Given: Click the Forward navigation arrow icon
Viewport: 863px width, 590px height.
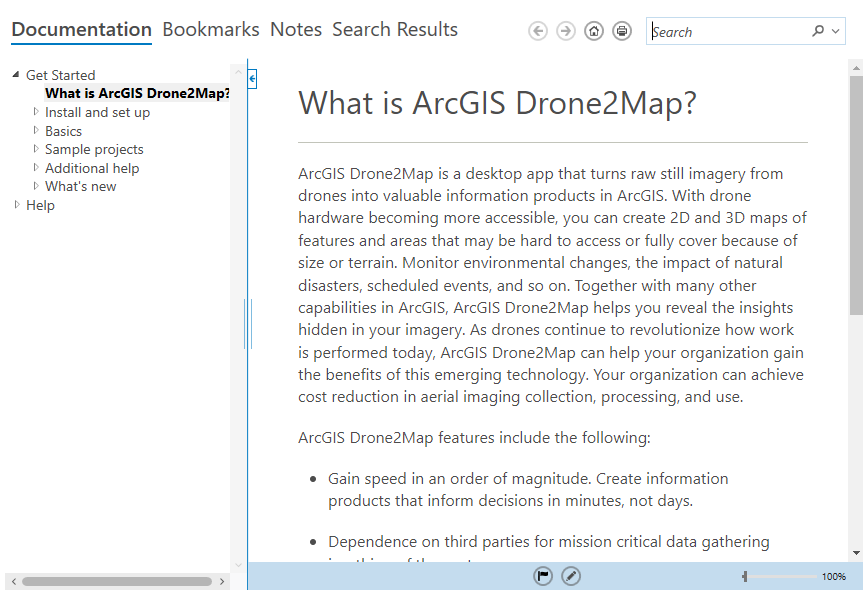Looking at the screenshot, I should 566,31.
